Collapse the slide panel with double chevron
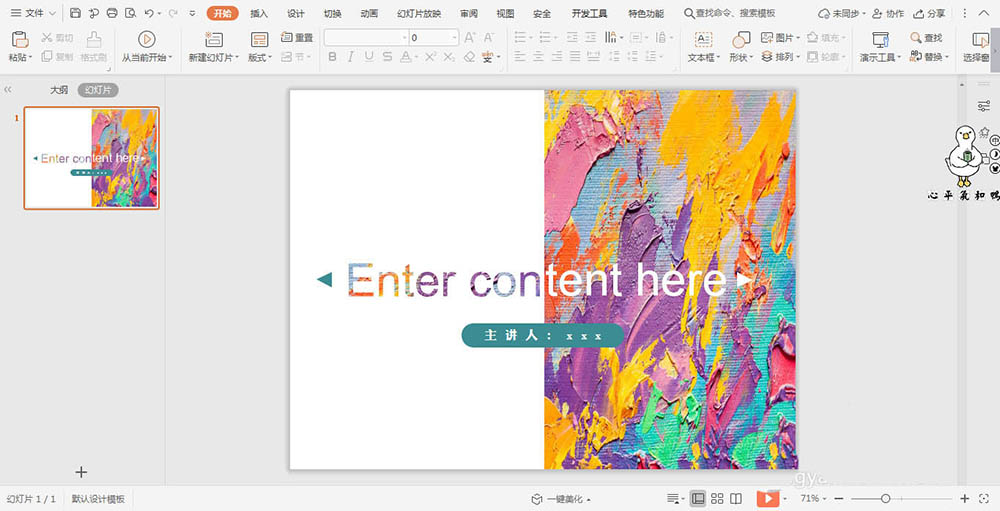 pyautogui.click(x=8, y=90)
